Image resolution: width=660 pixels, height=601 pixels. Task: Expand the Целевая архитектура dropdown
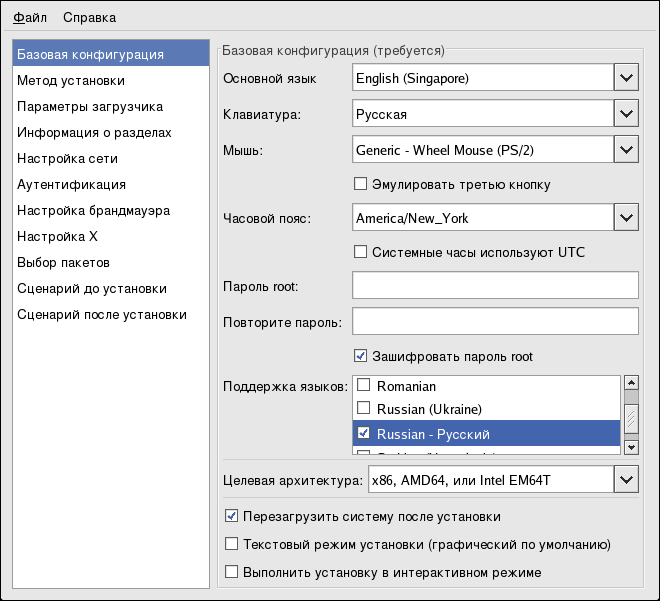[x=626, y=481]
